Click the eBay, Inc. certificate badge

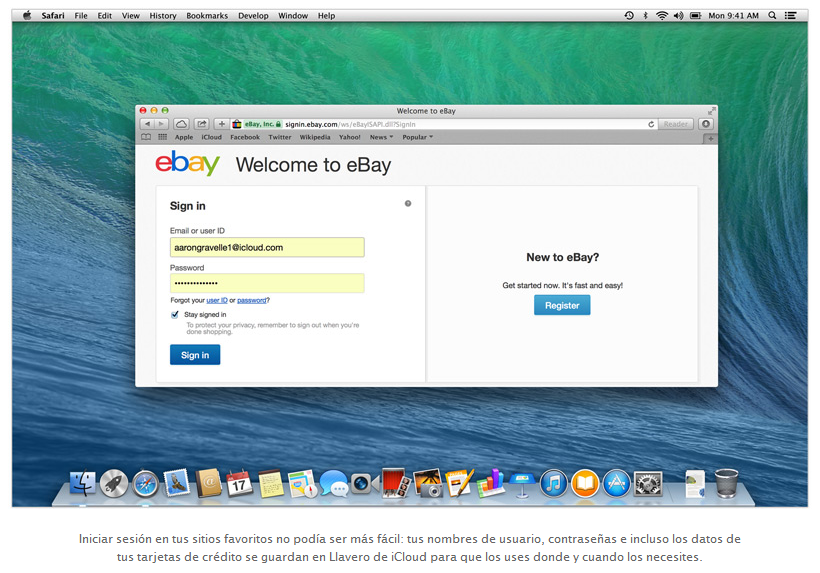tap(263, 124)
